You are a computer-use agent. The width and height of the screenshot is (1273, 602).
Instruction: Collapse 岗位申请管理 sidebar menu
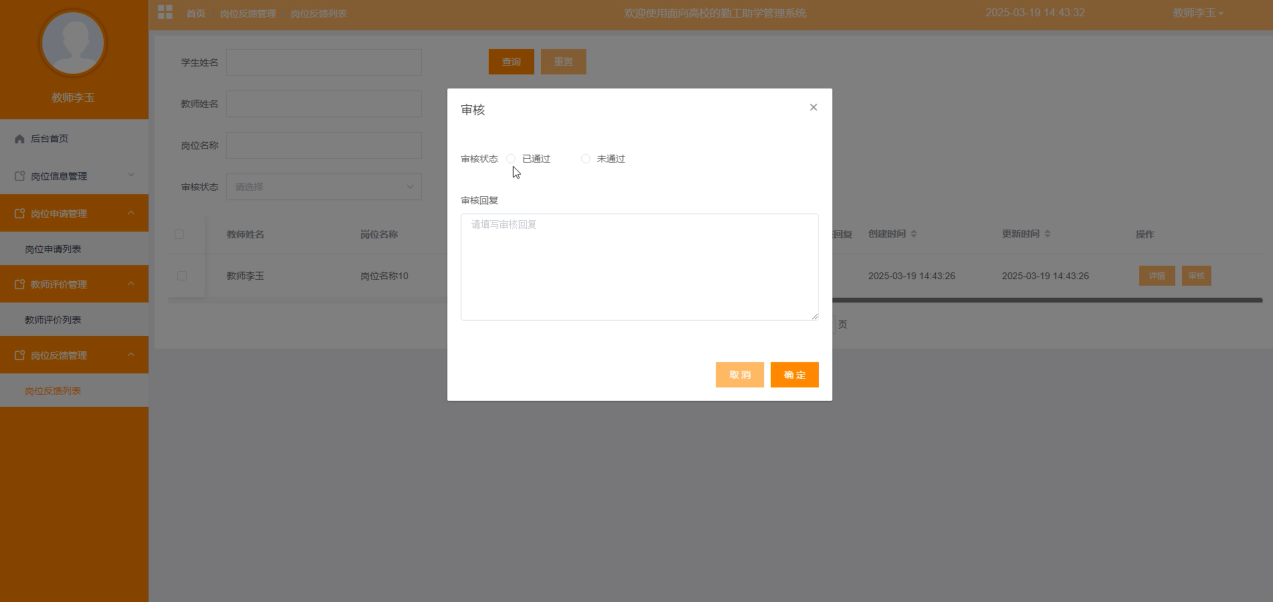coord(74,213)
